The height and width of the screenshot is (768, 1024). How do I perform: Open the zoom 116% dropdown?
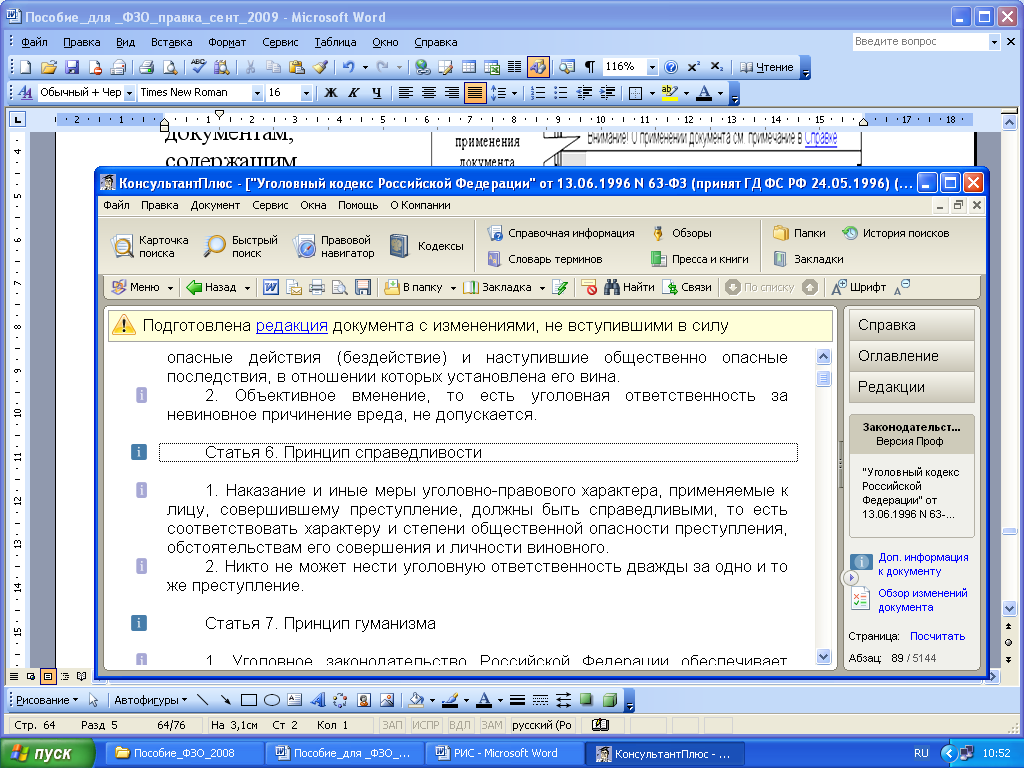coord(652,67)
